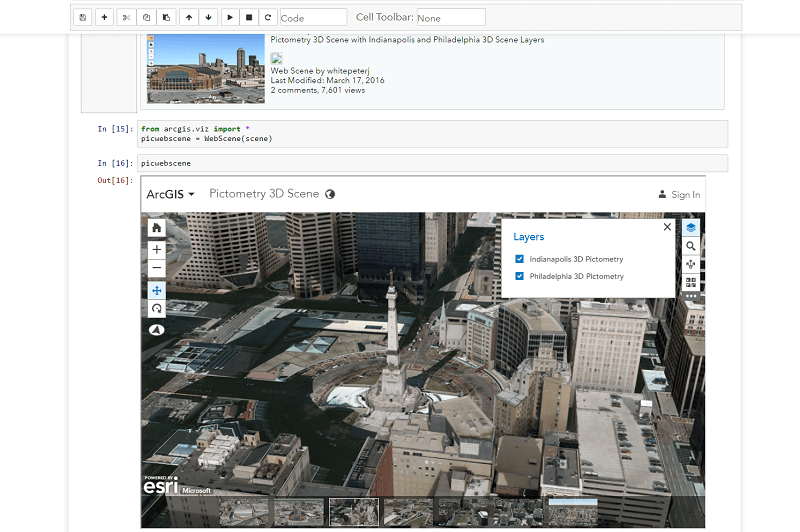Select the last slide thumbnail with sky

573,511
